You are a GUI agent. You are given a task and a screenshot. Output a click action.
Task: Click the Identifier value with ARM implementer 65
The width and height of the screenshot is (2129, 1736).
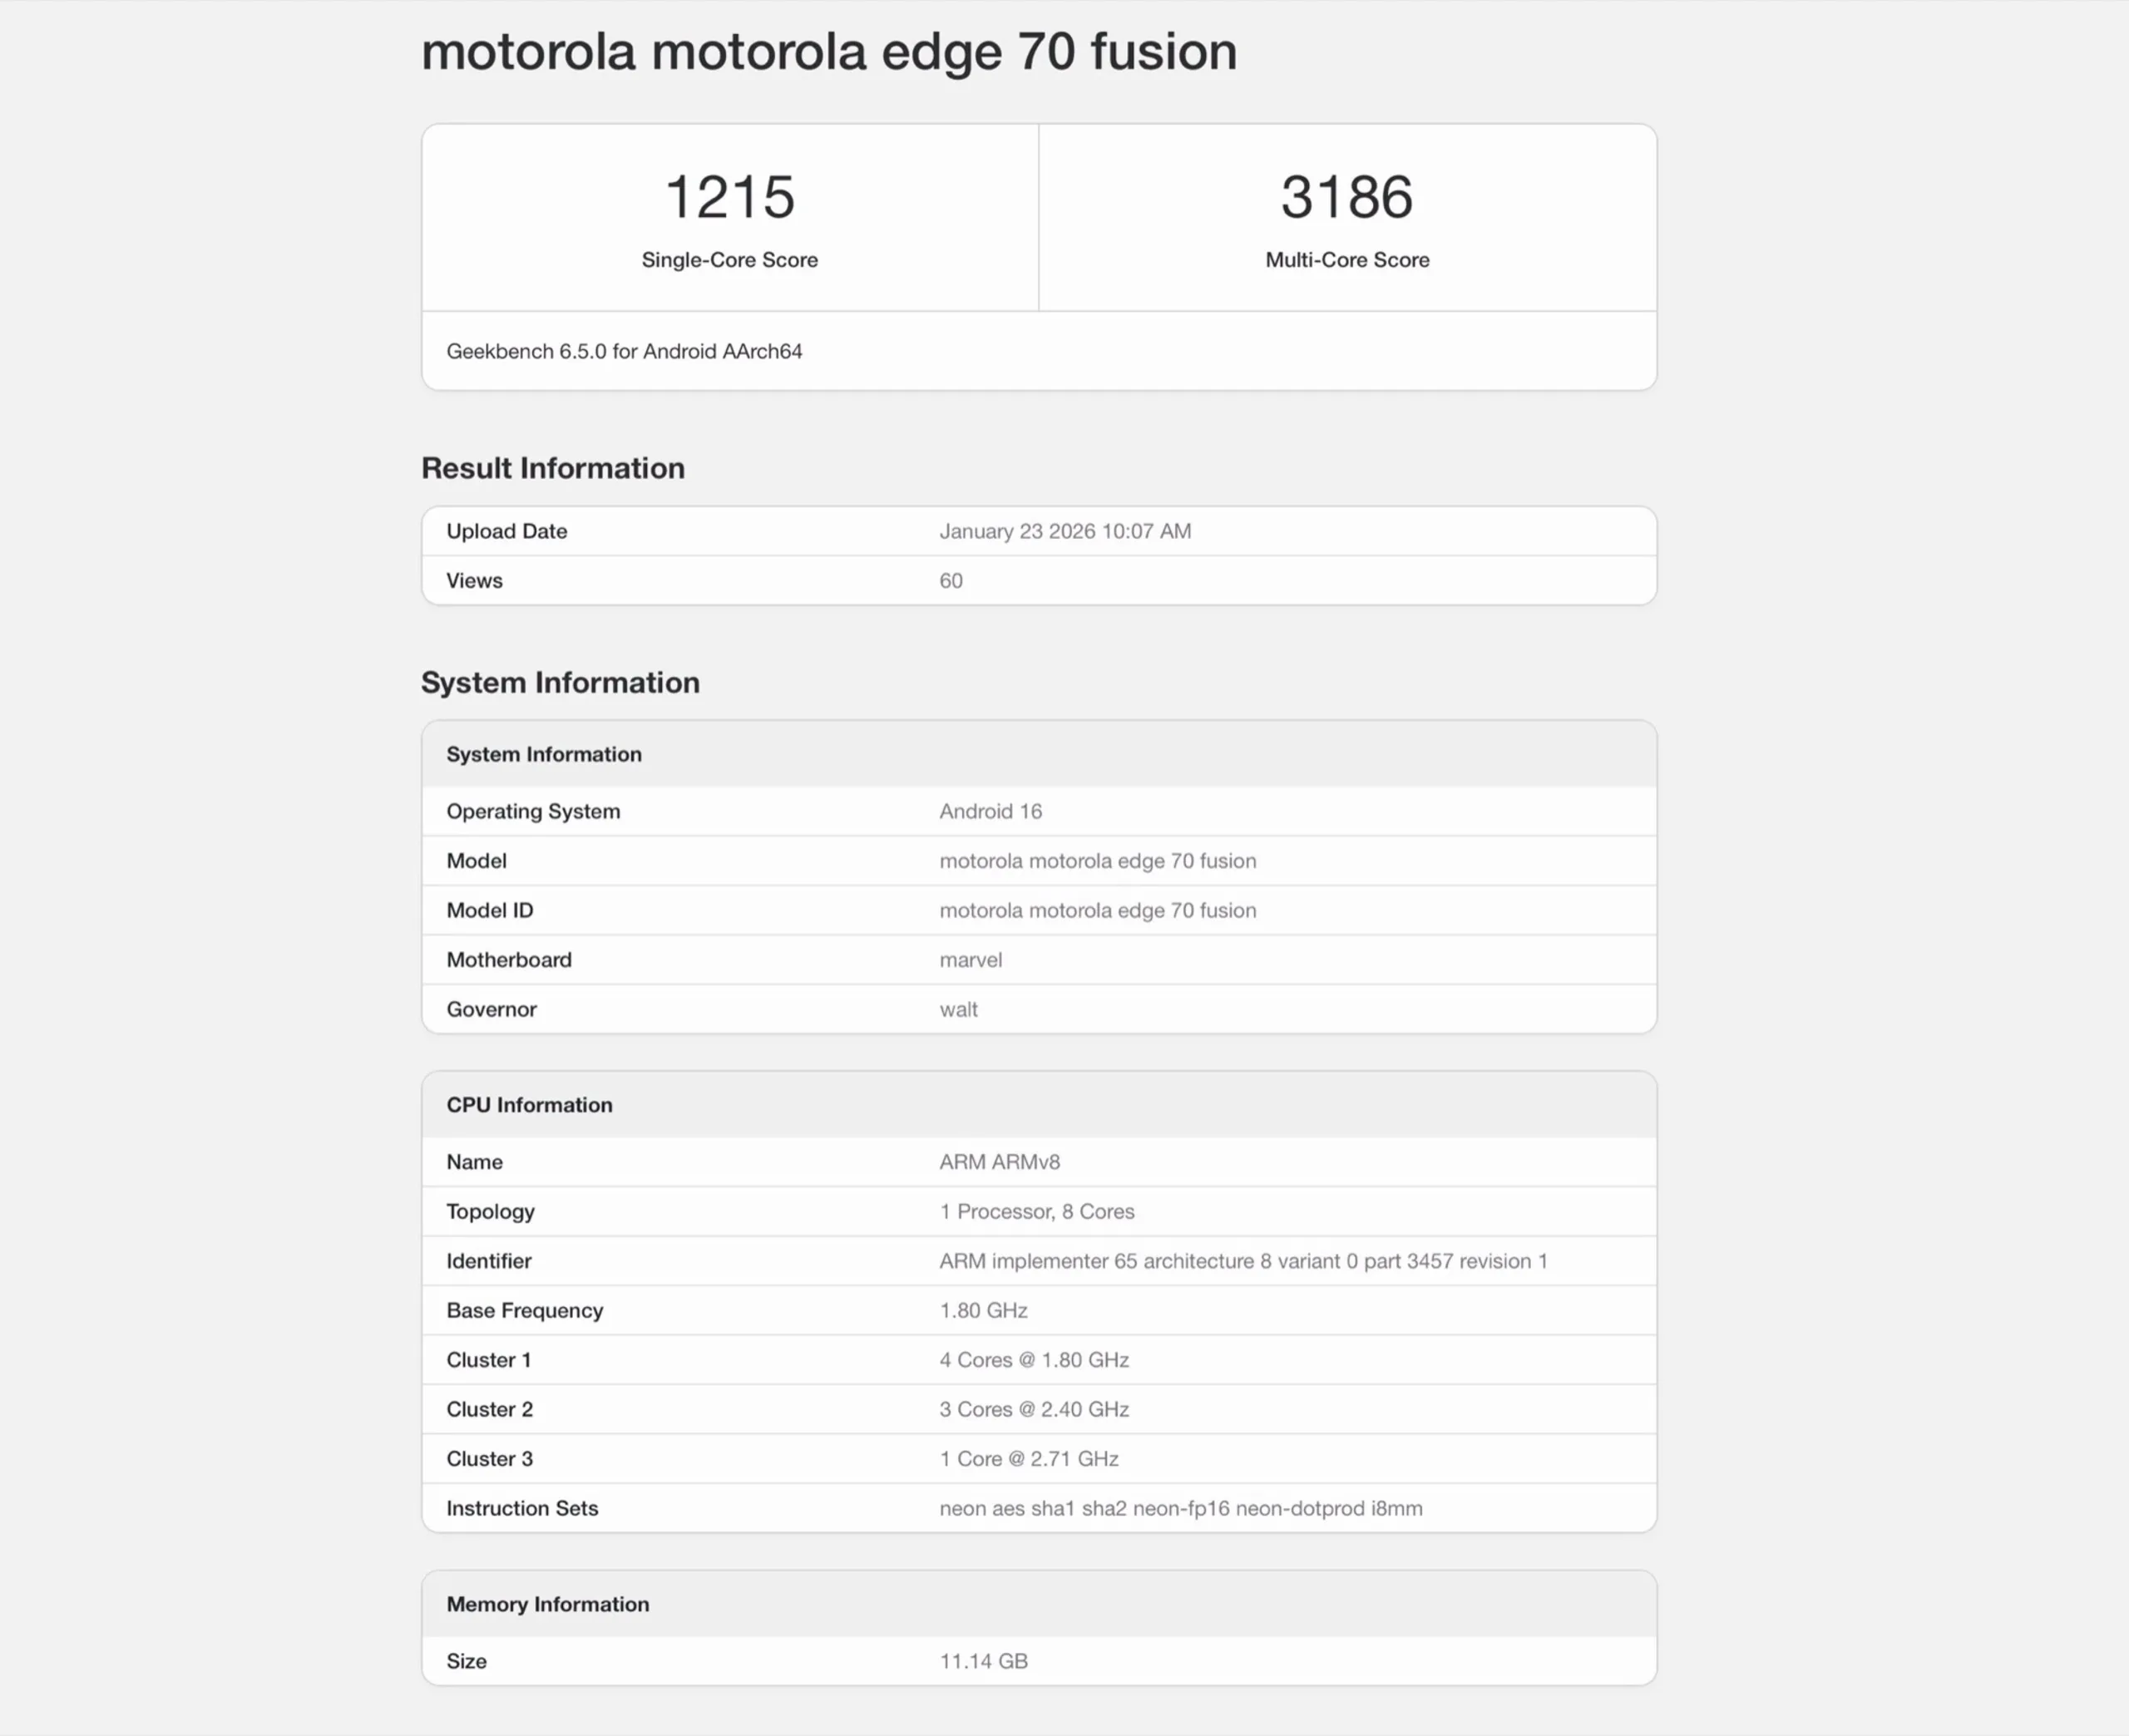(1242, 1261)
